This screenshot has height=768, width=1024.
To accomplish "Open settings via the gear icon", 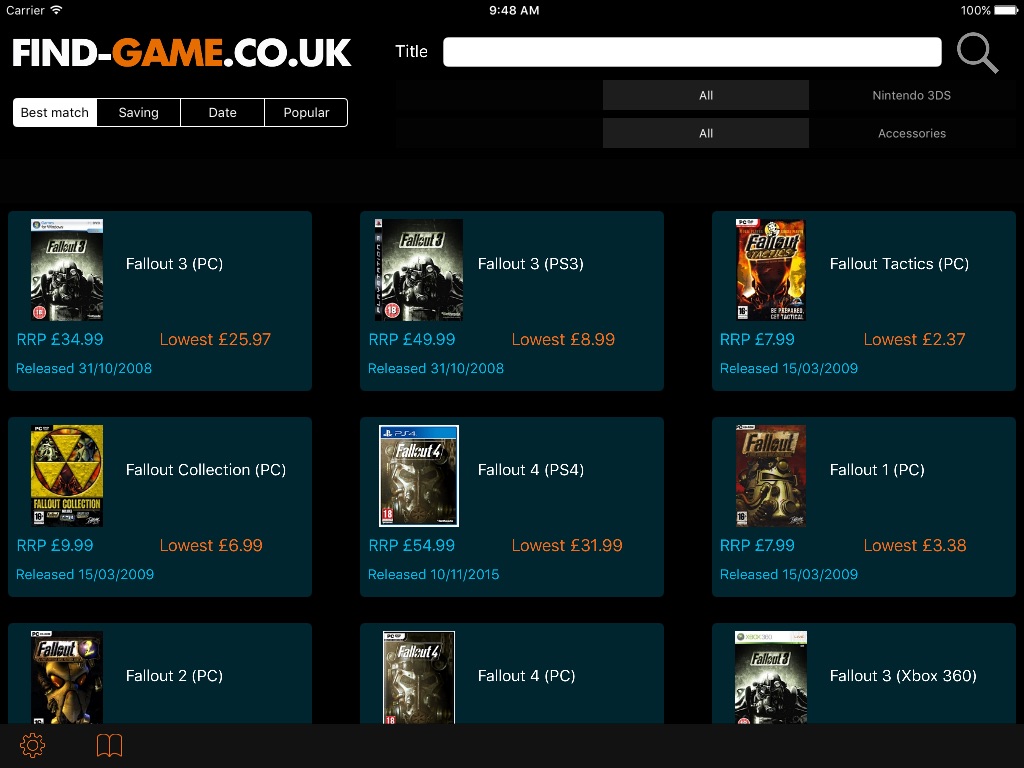I will click(x=32, y=745).
